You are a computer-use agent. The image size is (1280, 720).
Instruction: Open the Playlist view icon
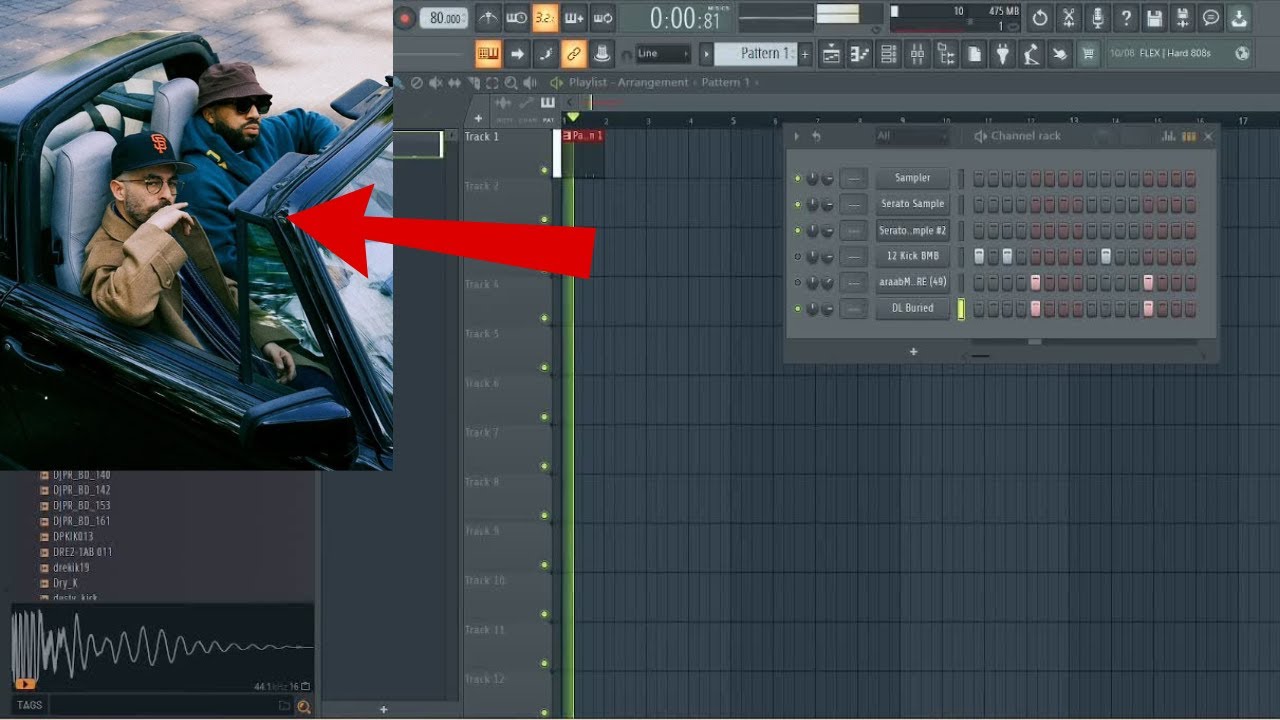(831, 54)
